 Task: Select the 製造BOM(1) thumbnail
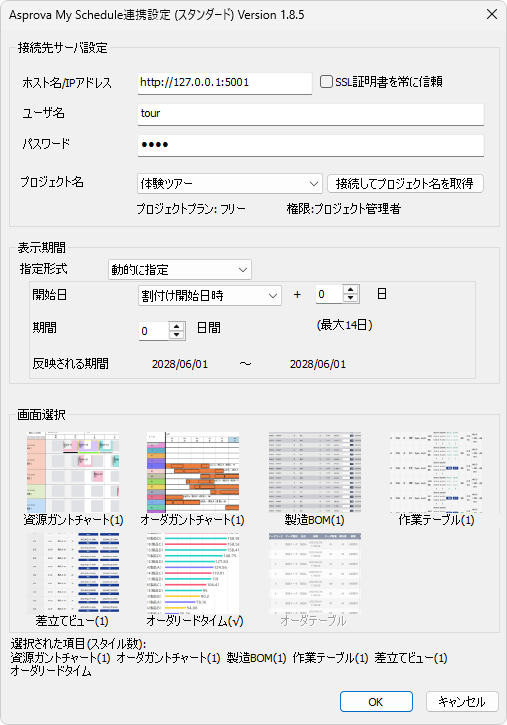click(x=315, y=472)
